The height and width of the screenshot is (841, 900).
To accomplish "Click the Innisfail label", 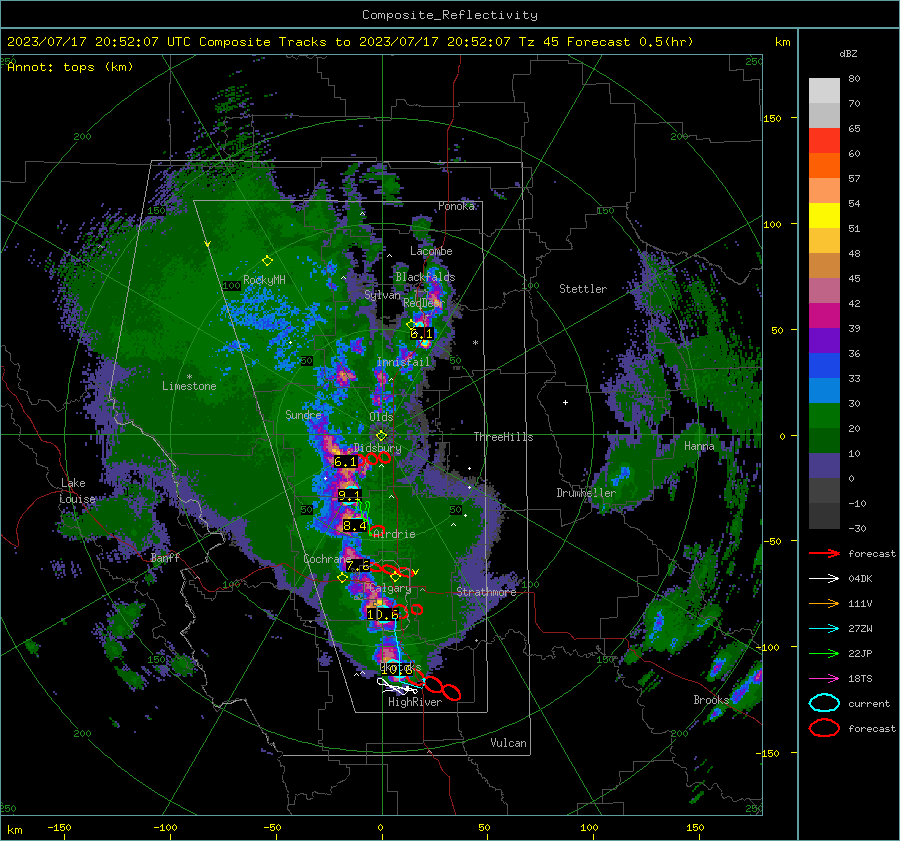I will click(x=403, y=362).
